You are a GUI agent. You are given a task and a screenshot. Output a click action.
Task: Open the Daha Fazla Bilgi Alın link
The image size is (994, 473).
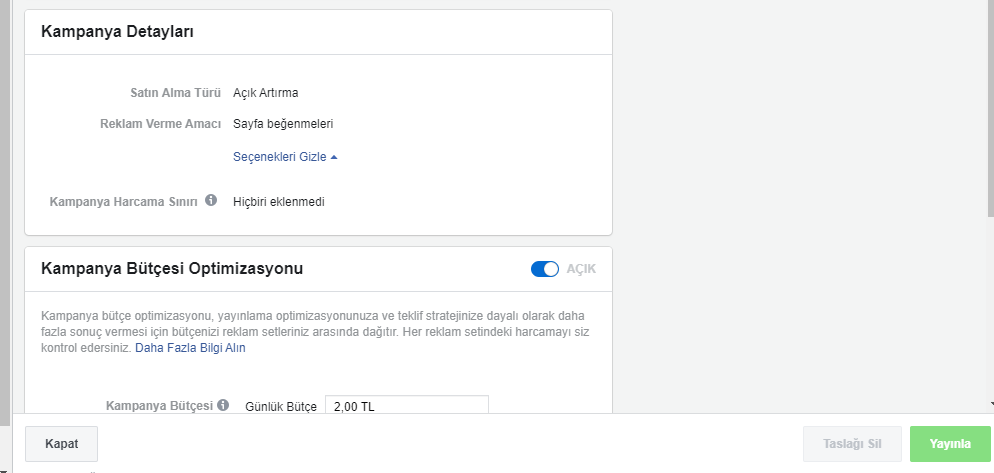point(190,348)
